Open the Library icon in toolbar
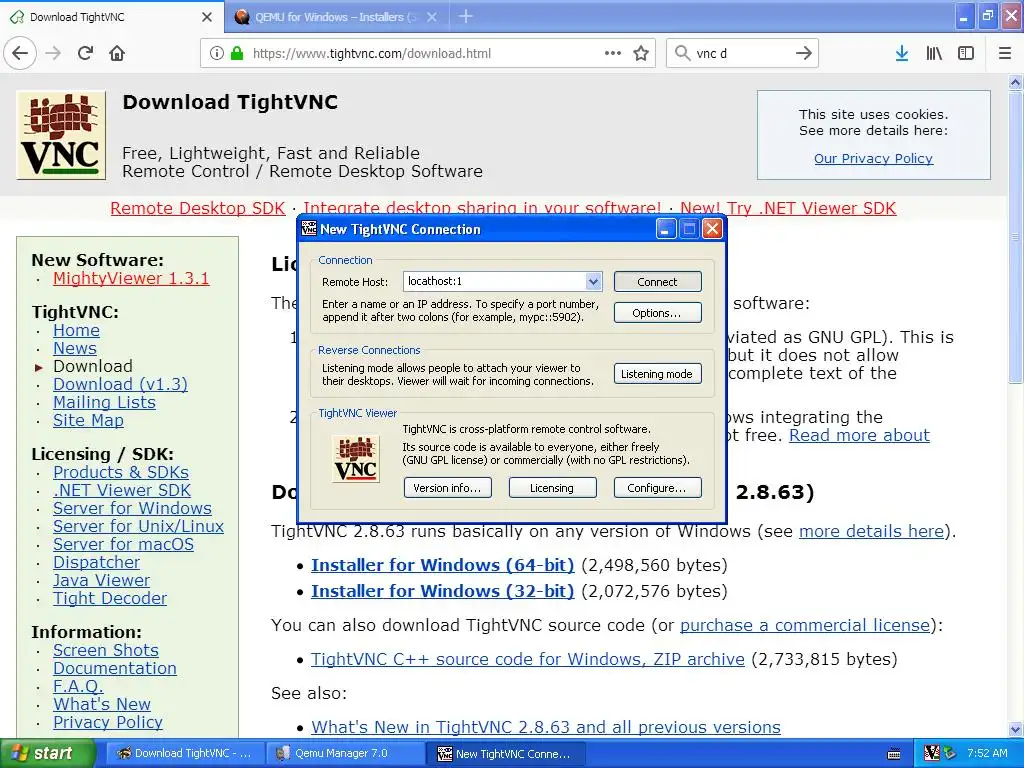The height and width of the screenshot is (768, 1024). tap(934, 53)
